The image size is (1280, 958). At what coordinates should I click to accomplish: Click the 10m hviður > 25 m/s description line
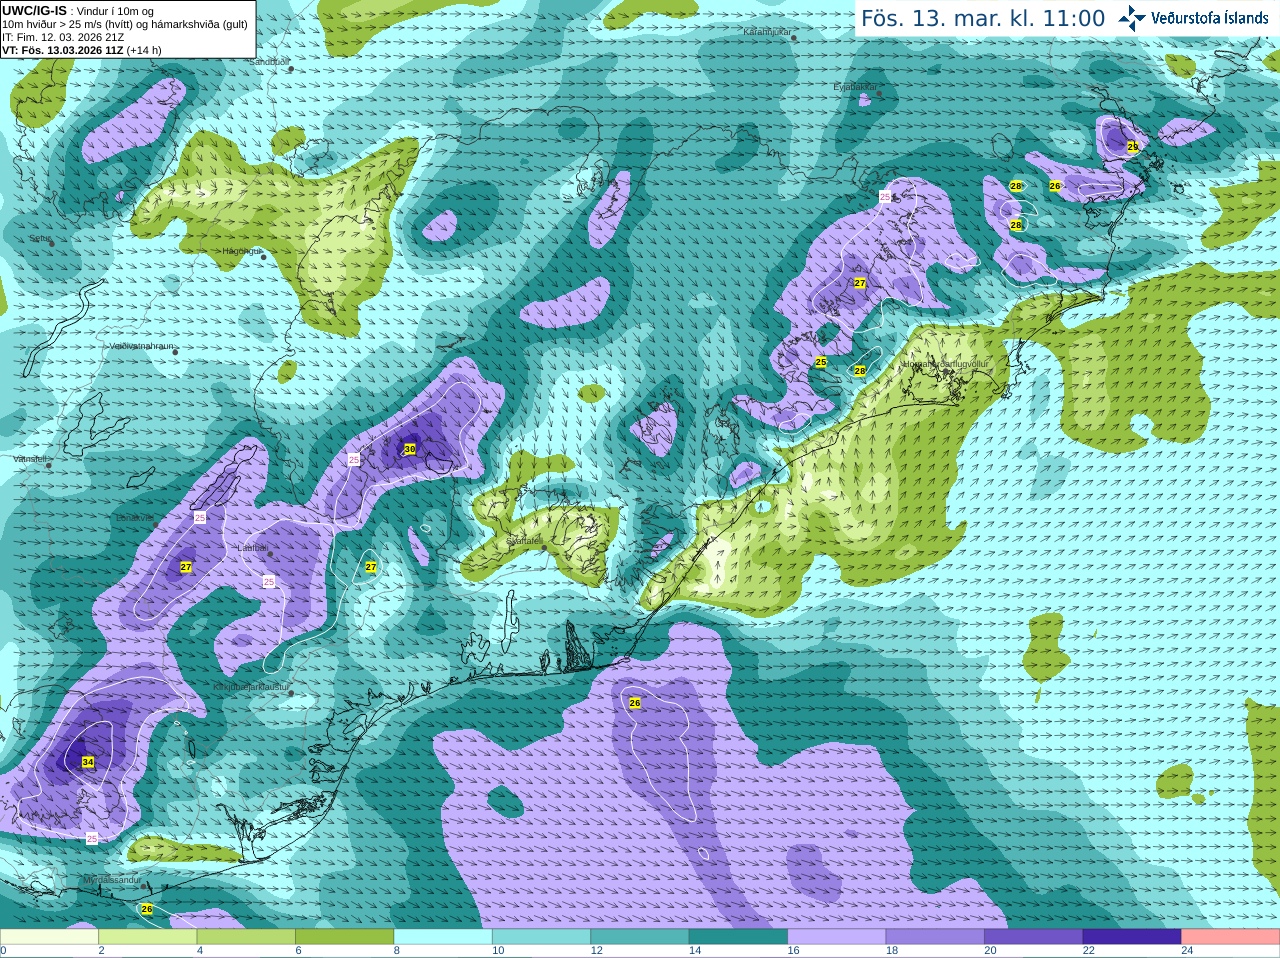tap(125, 24)
